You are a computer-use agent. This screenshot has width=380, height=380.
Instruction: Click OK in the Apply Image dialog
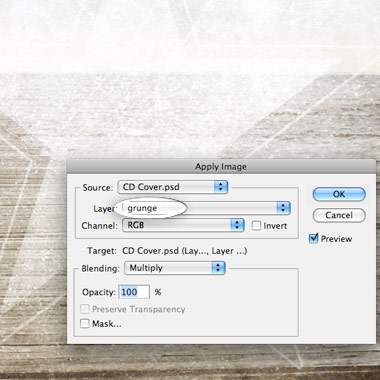[x=339, y=194]
